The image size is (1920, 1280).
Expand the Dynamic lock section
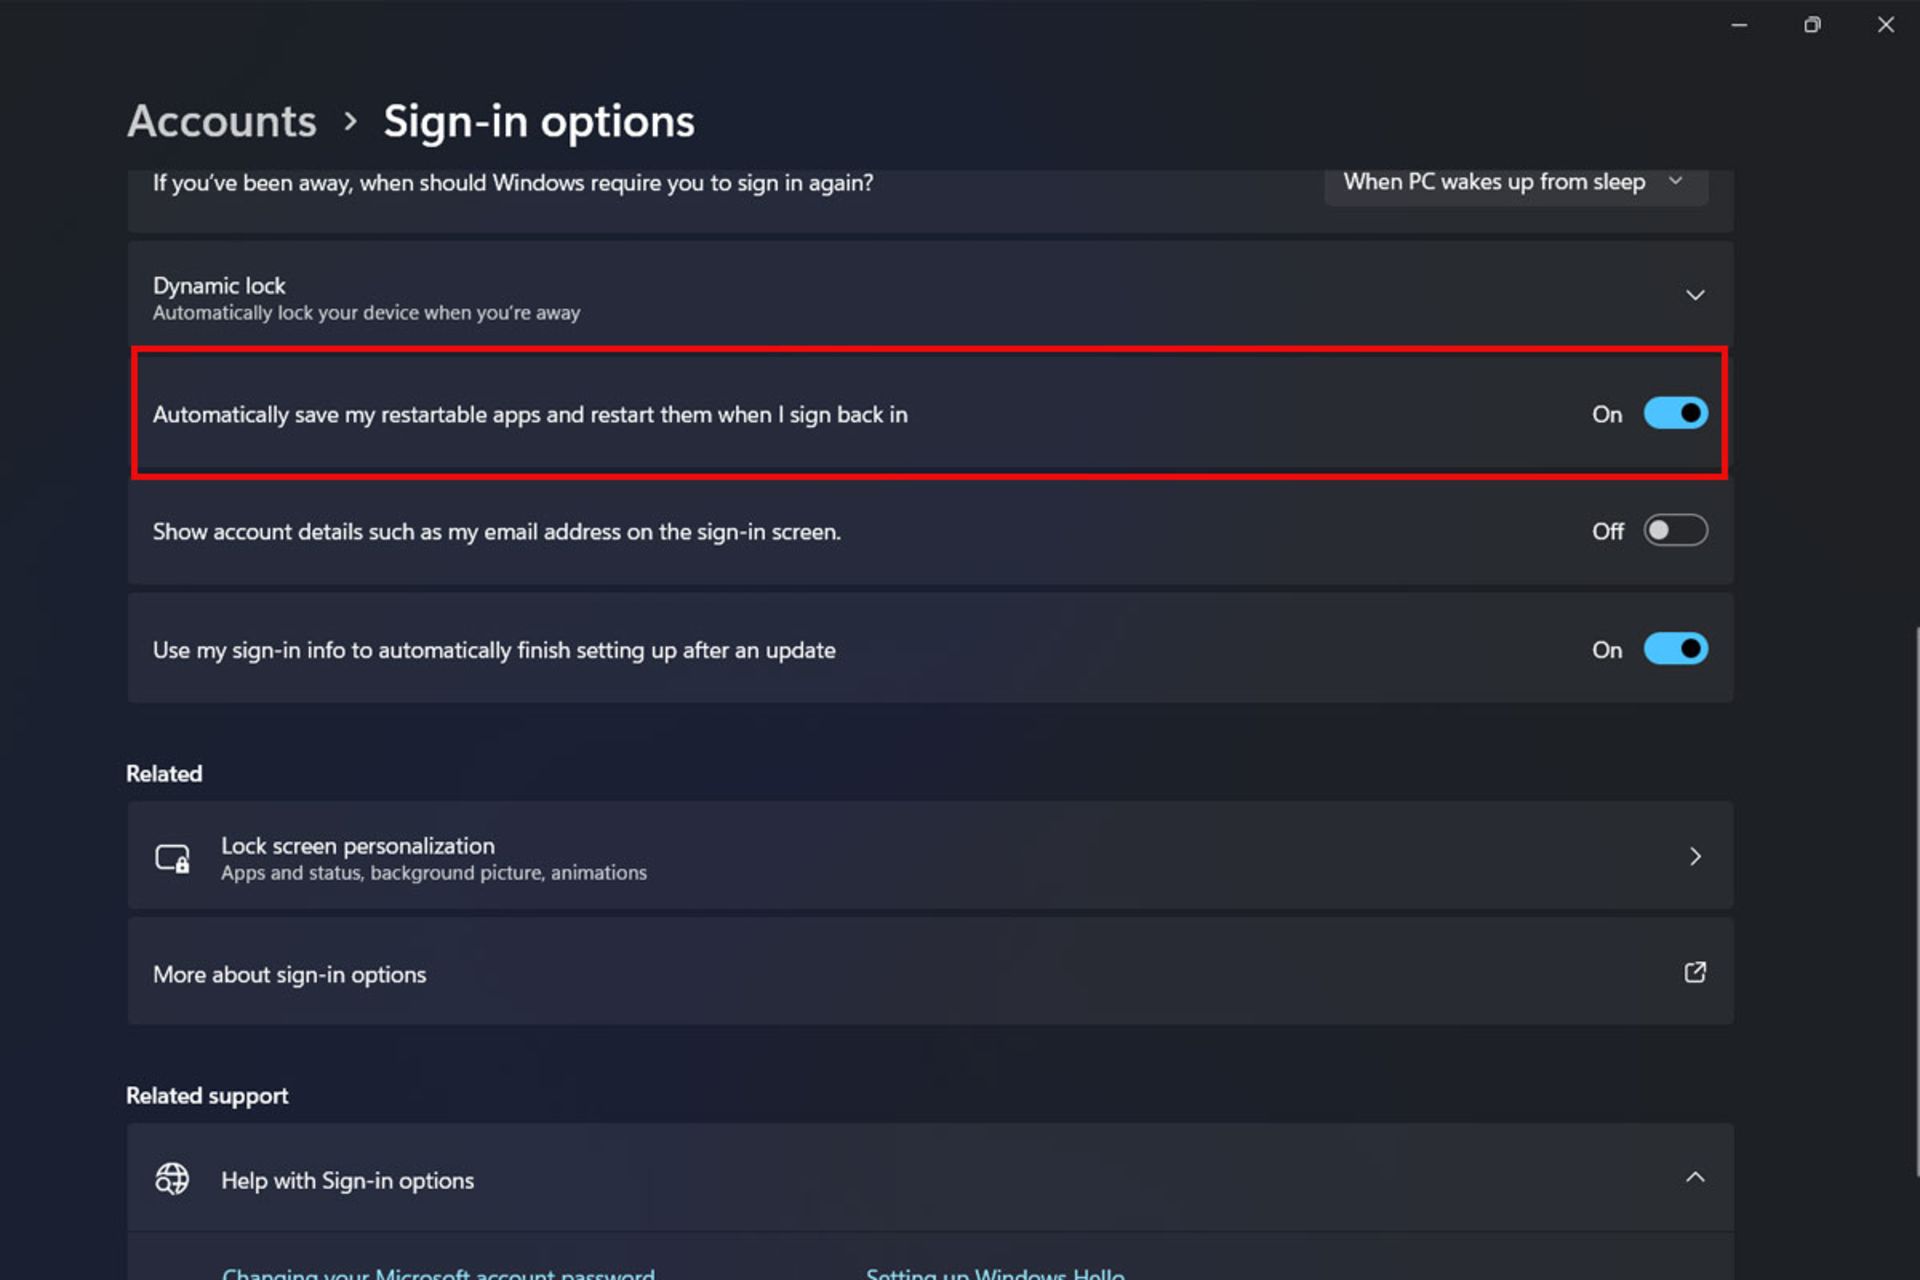(1694, 295)
